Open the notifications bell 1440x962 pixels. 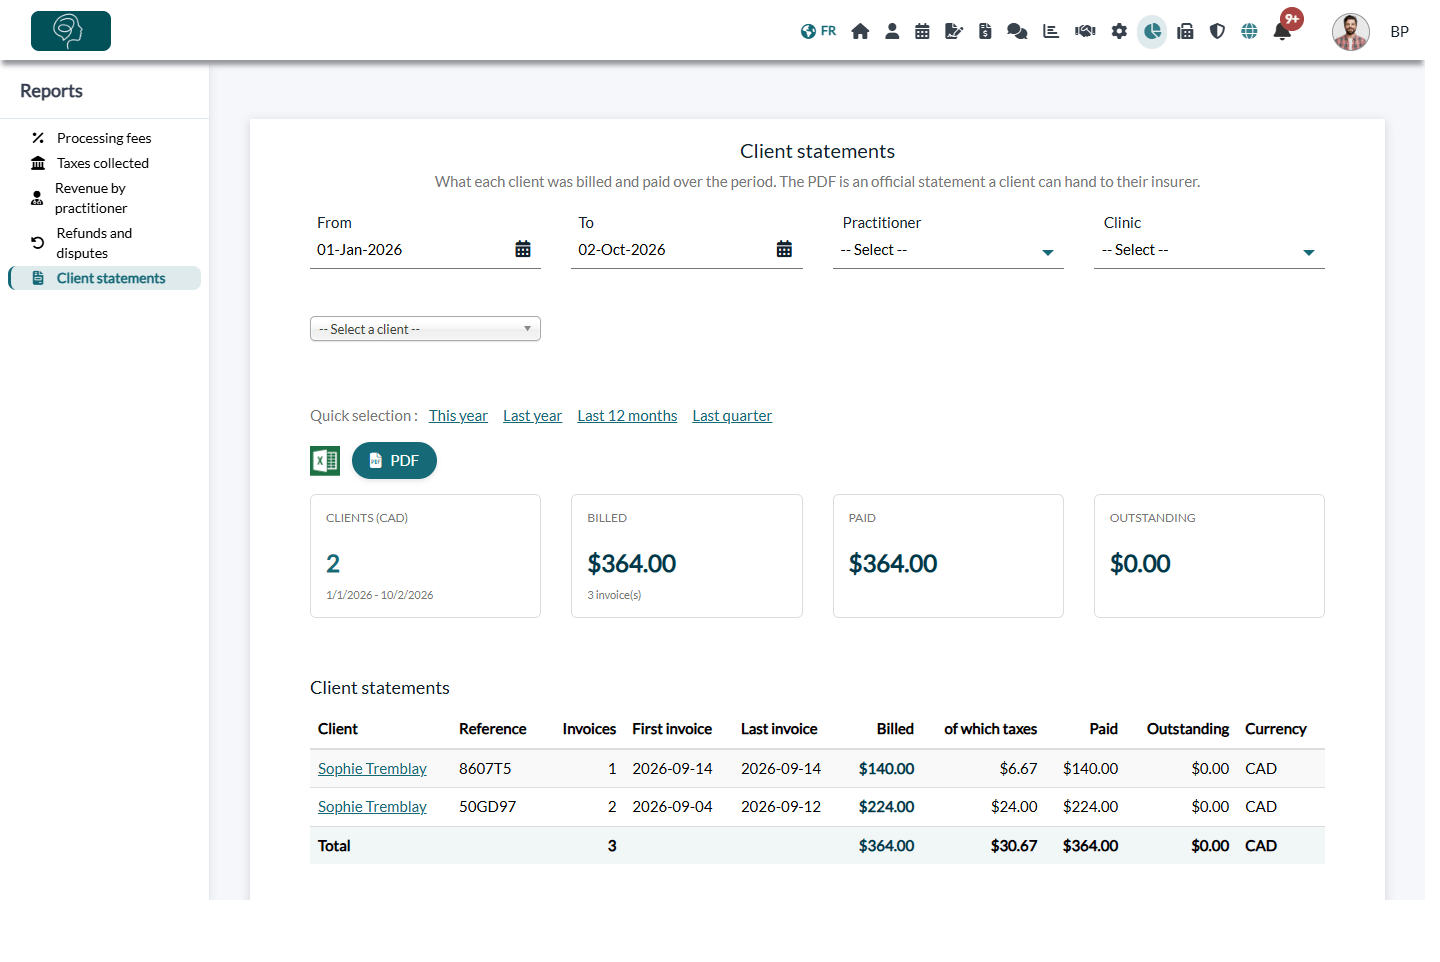(x=1282, y=31)
